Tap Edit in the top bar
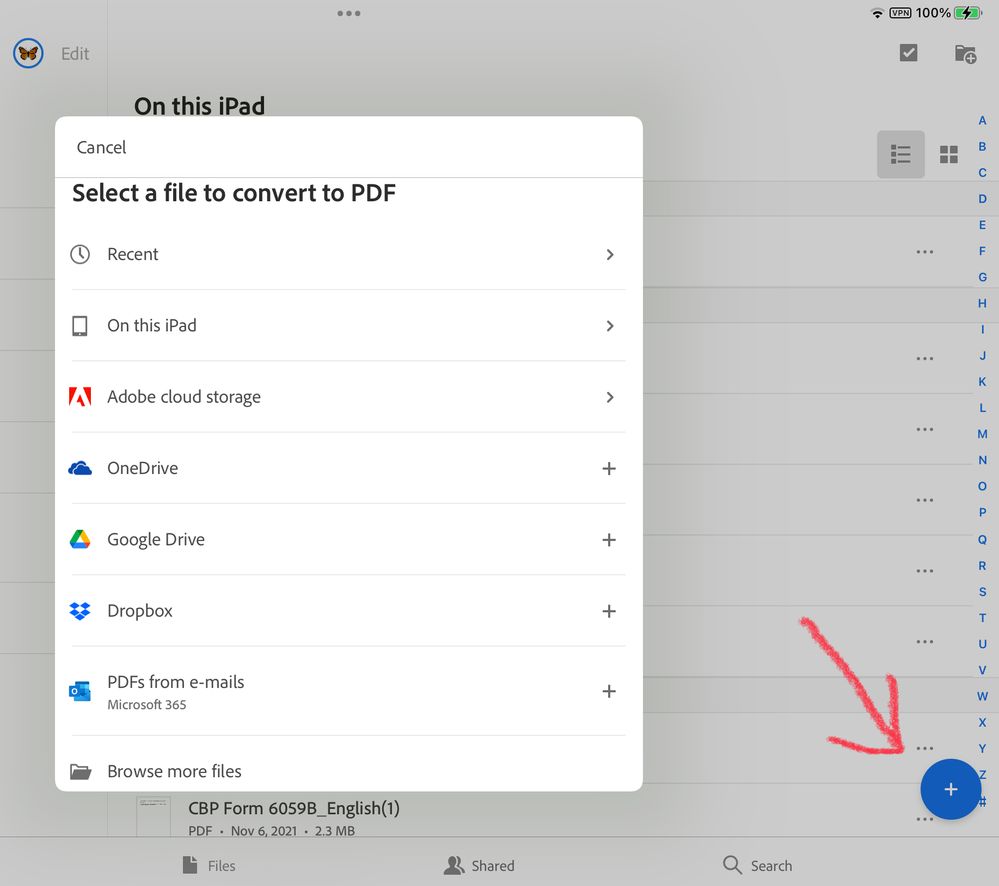This screenshot has width=999, height=886. coord(75,54)
